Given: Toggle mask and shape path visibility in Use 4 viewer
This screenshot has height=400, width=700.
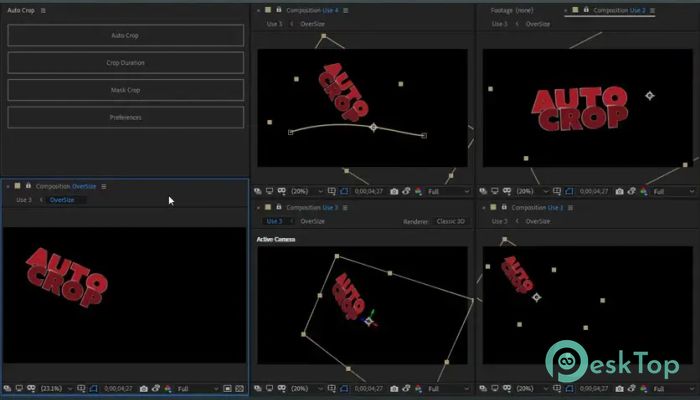Looking at the screenshot, I should (x=344, y=191).
